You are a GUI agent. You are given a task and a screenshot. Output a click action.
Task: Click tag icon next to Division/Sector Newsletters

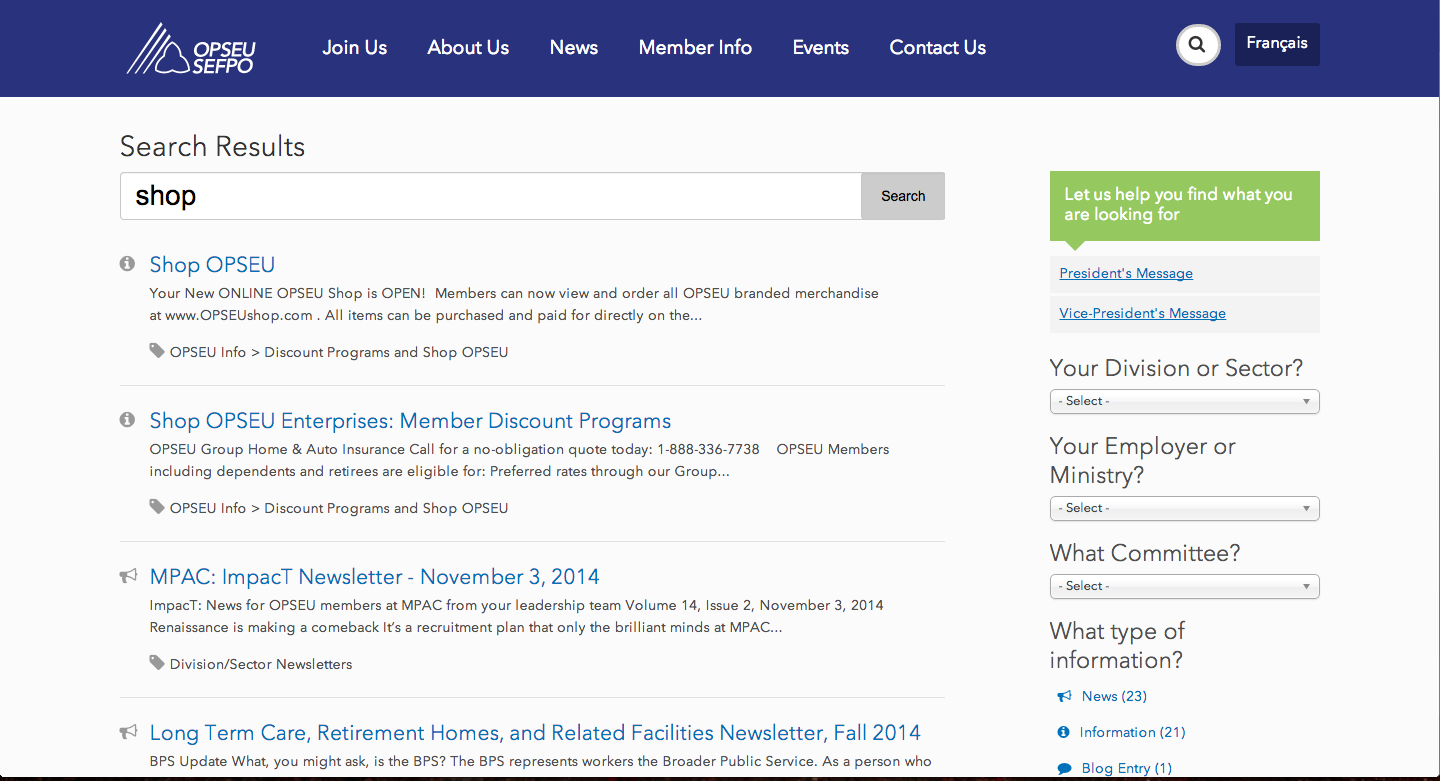click(x=157, y=663)
